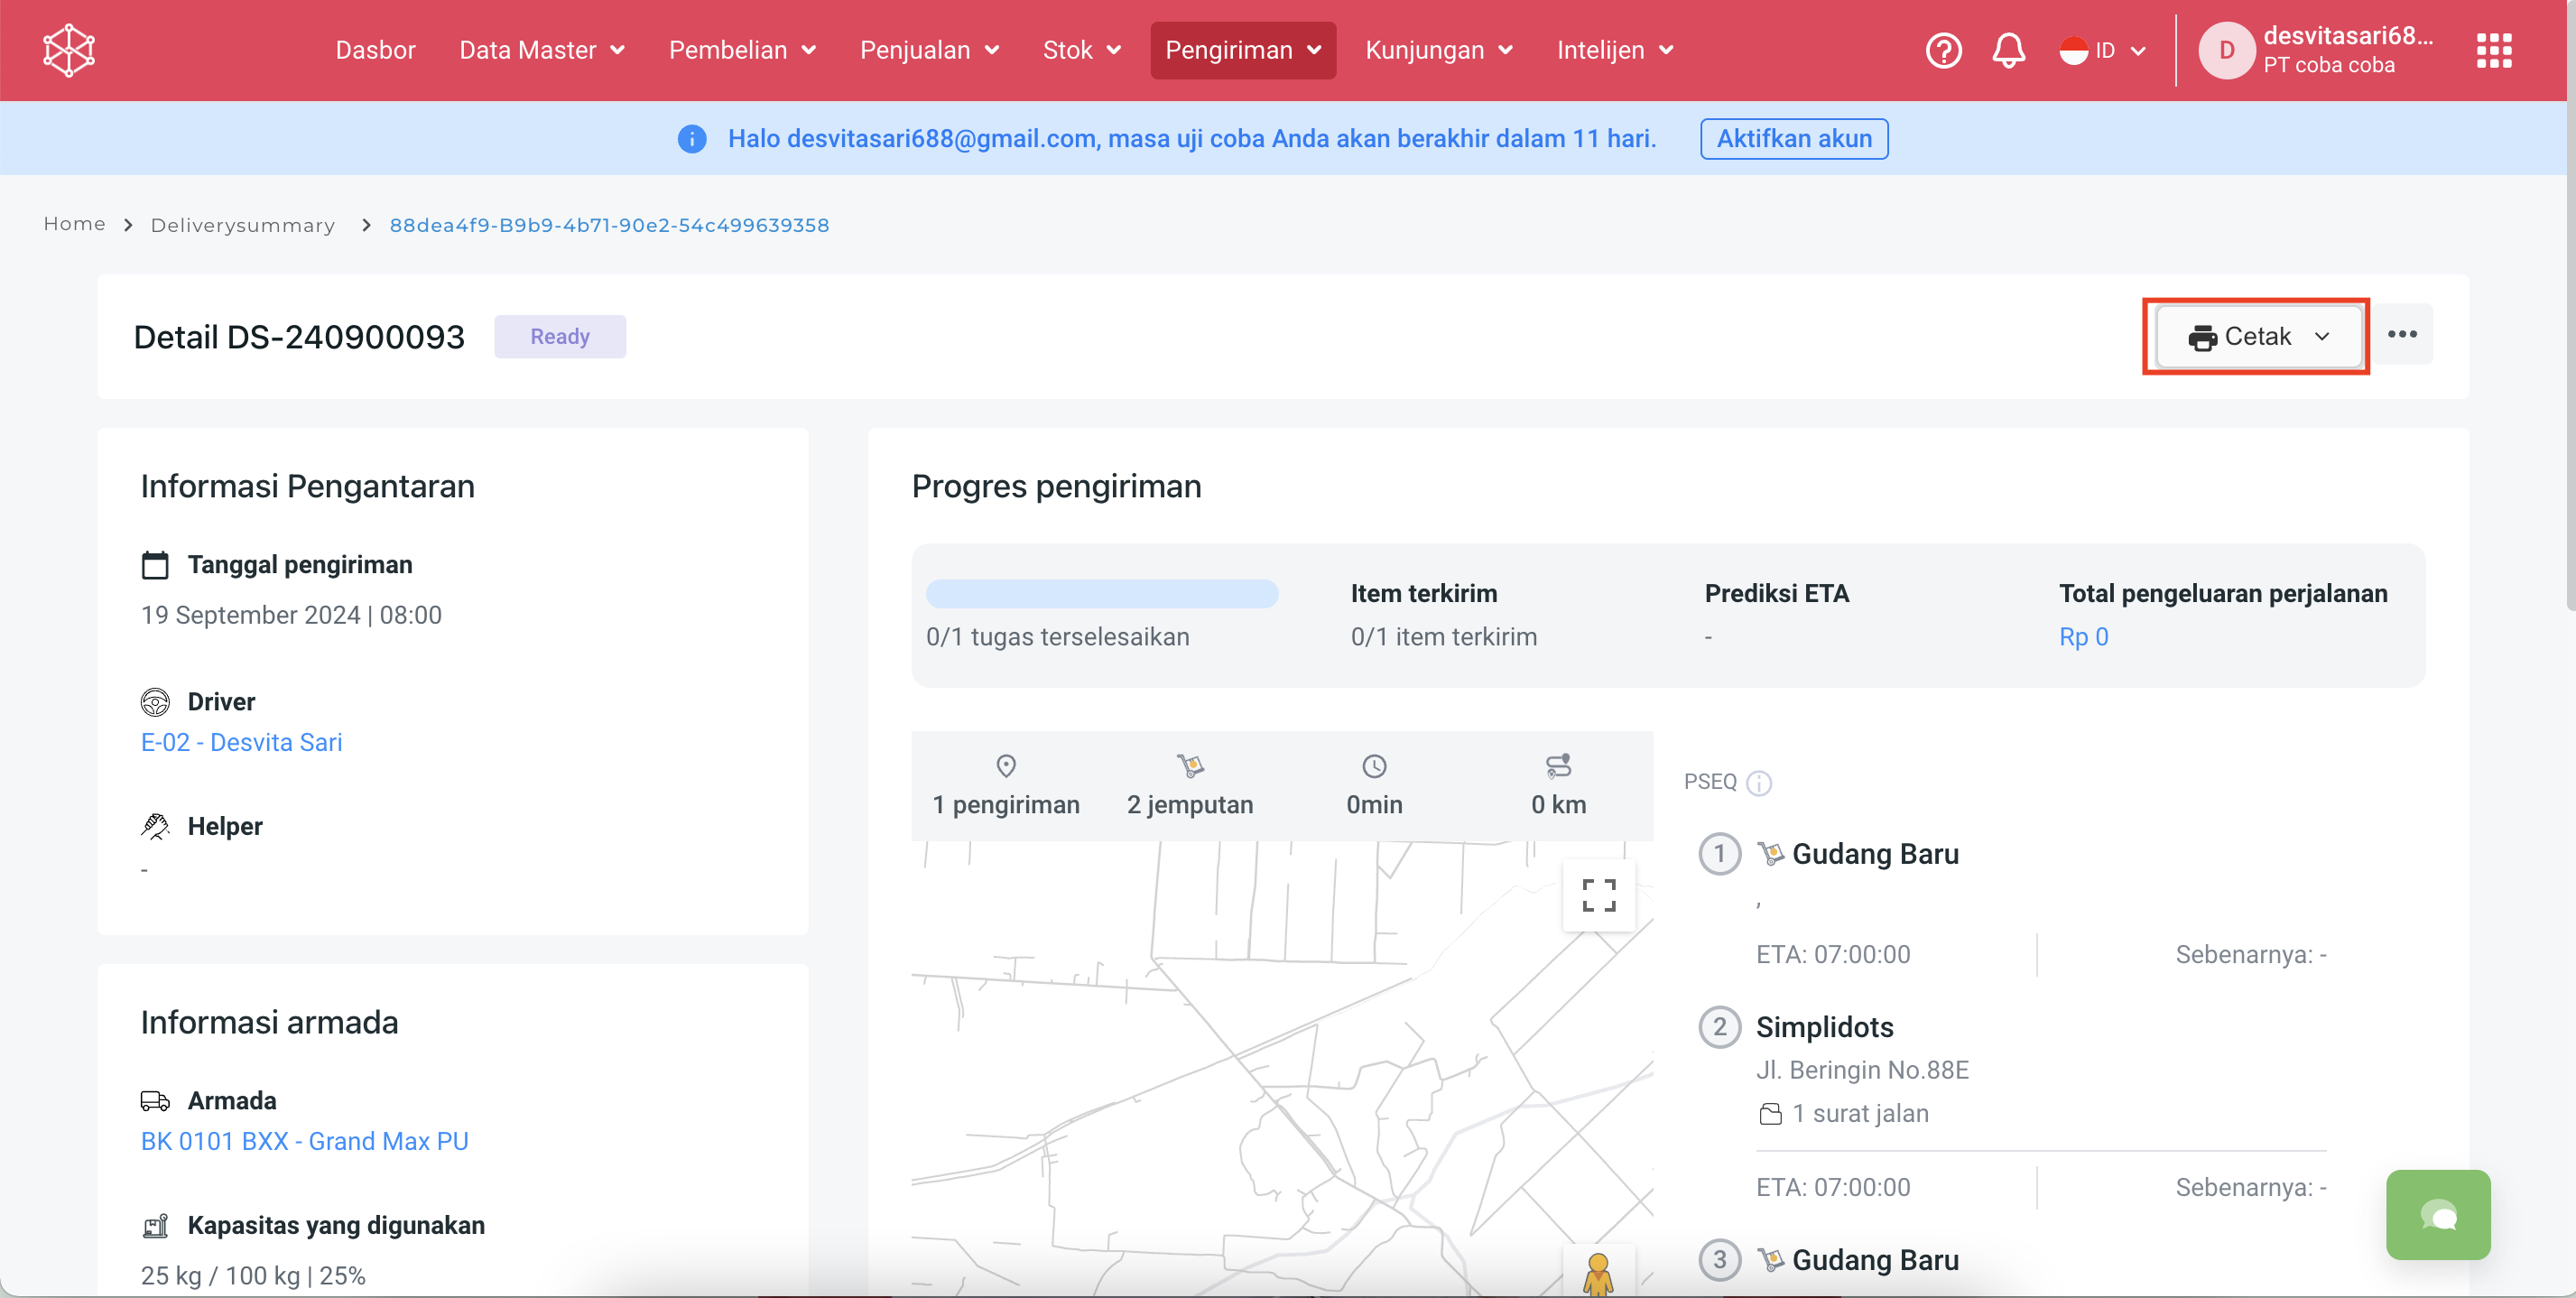Viewport: 2576px width, 1298px height.
Task: Expand the Cetak print dropdown
Action: (2258, 337)
